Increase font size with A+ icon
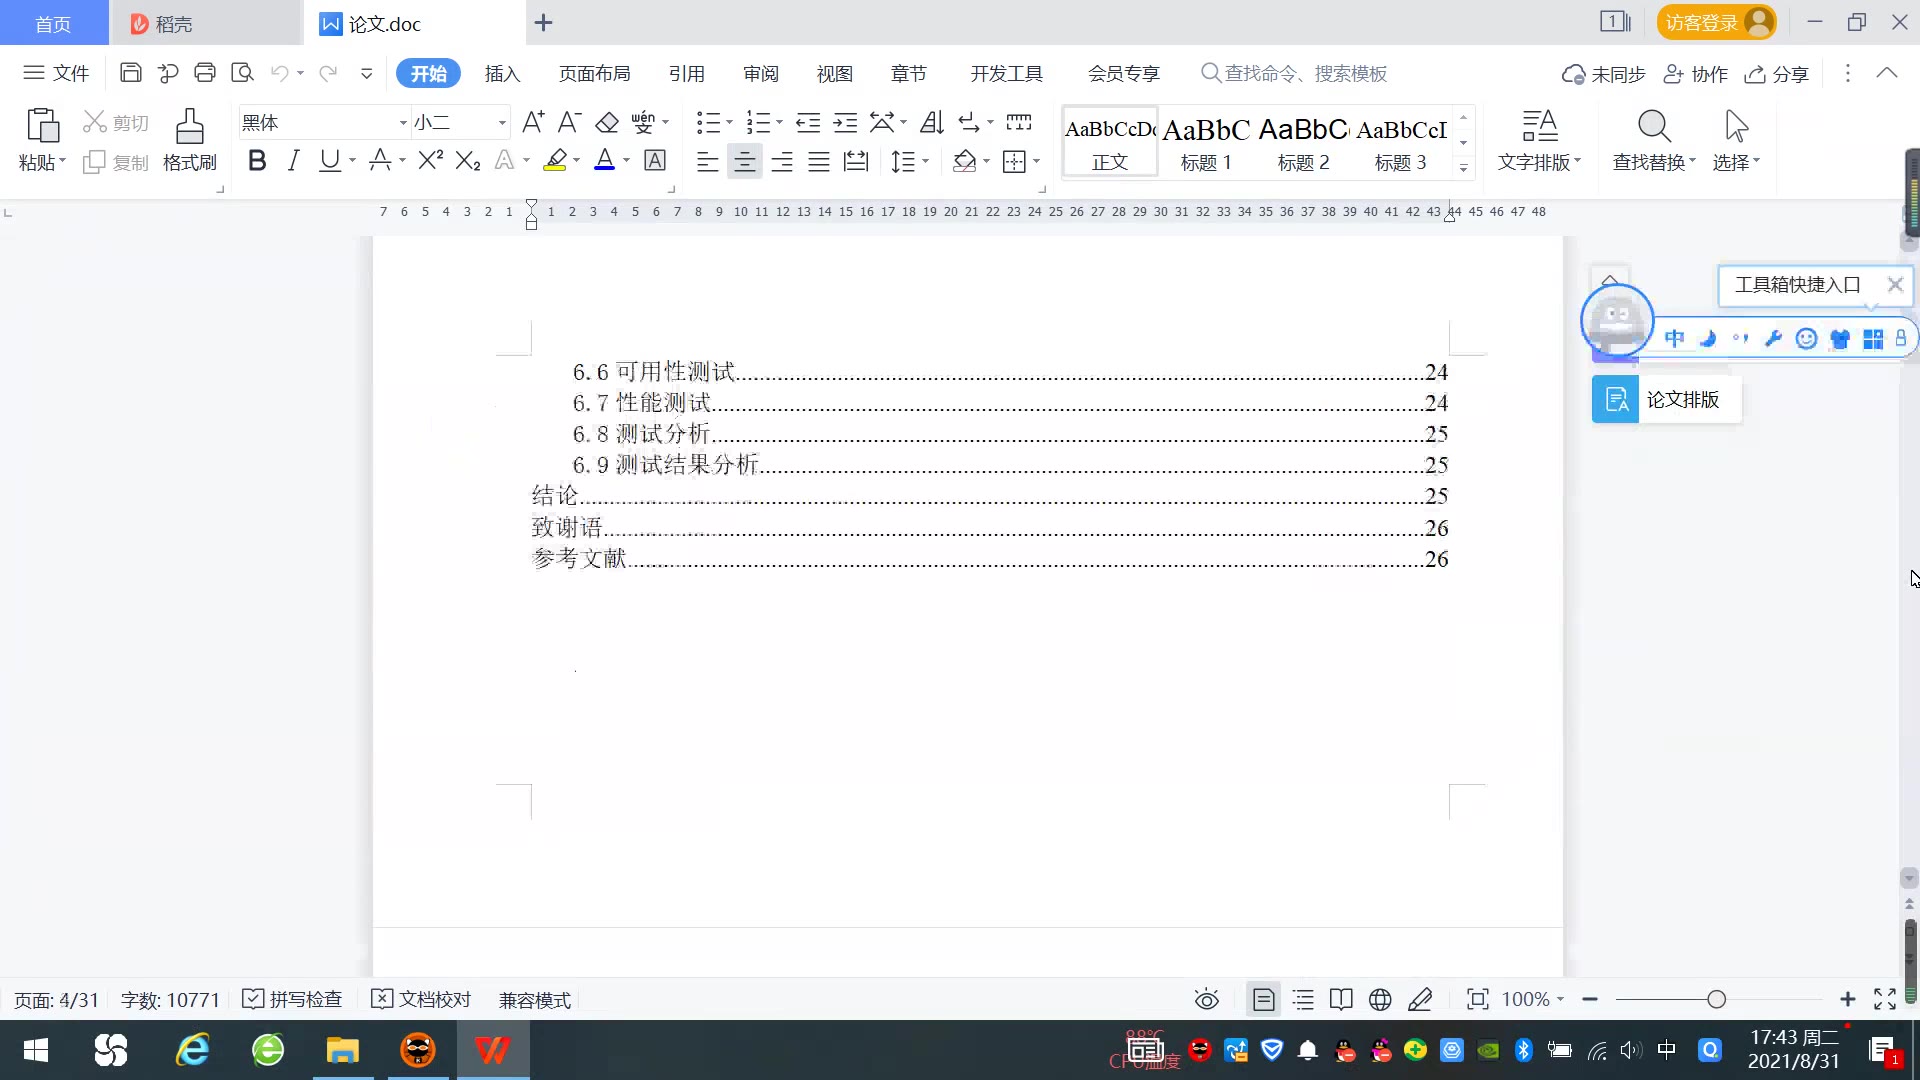1920x1080 pixels. click(533, 122)
